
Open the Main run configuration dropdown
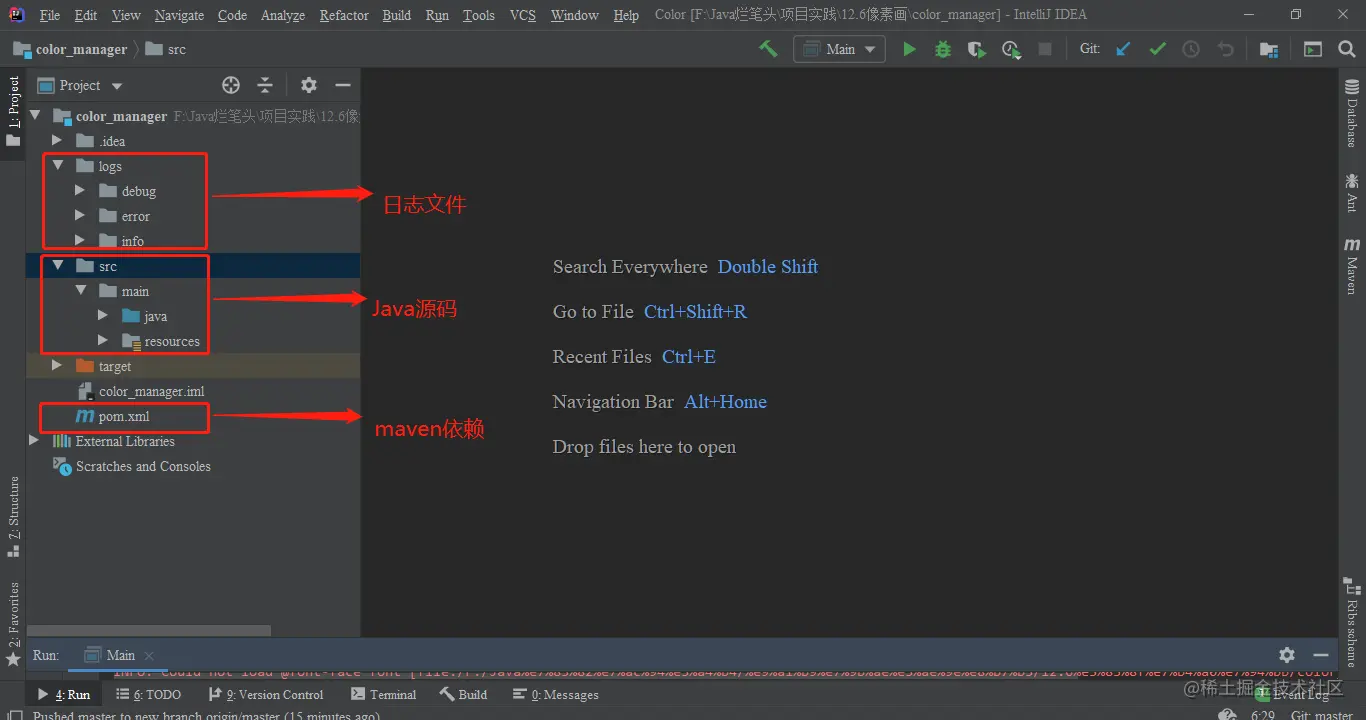(840, 49)
